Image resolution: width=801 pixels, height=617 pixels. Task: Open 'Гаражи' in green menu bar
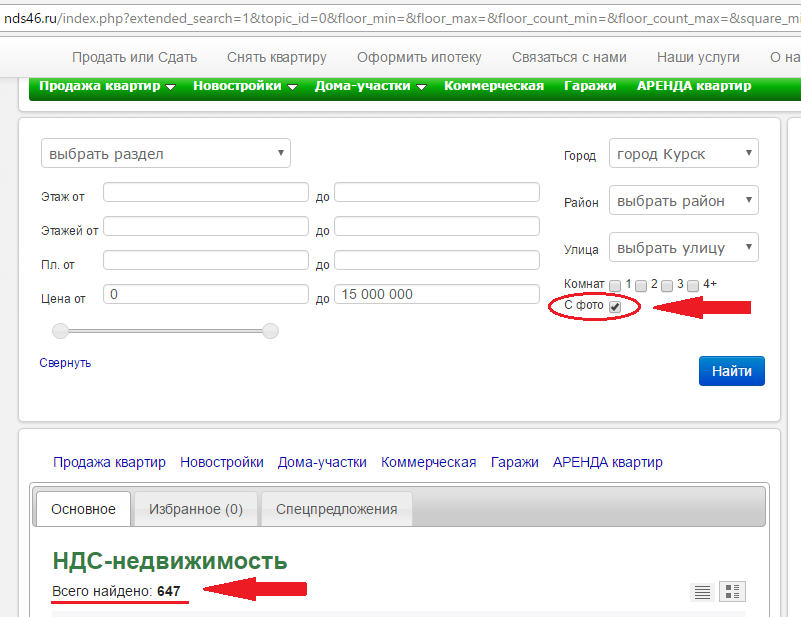(x=590, y=86)
